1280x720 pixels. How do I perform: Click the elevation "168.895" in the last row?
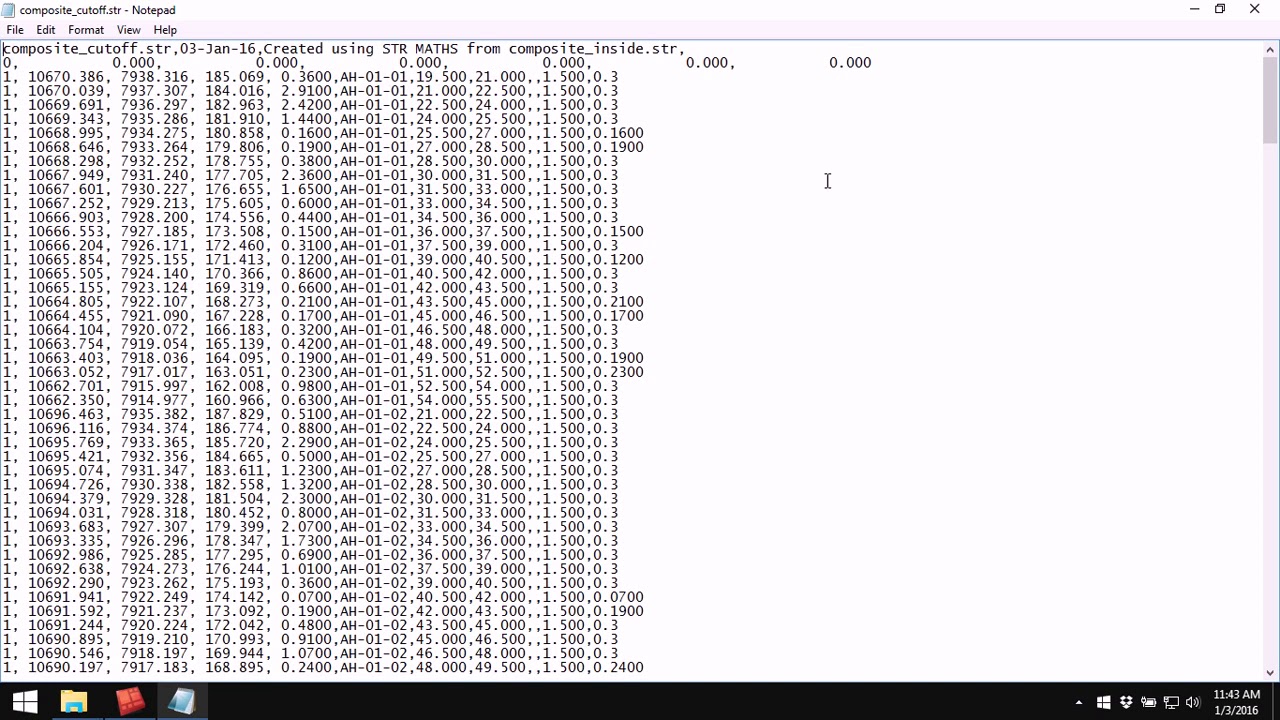point(235,667)
